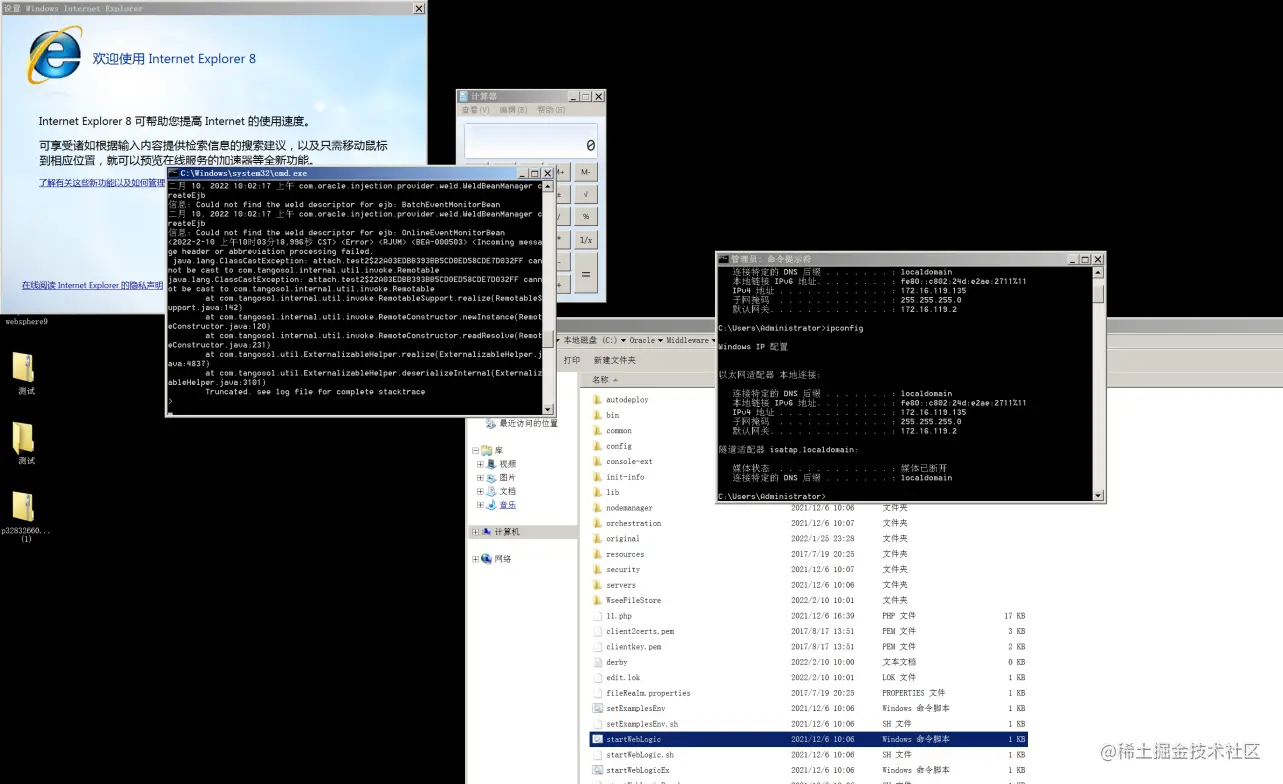Viewport: 1283px width, 784px height.
Task: Select the clientkey.pem file name
Action: click(x=634, y=647)
